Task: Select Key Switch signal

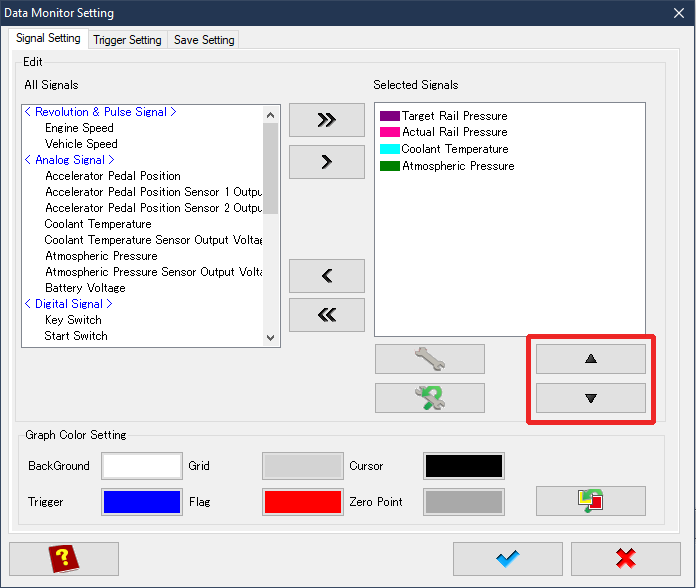Action: 73,320
